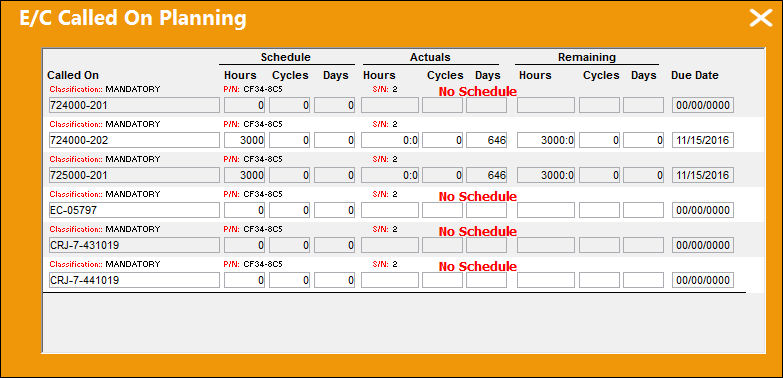Click Schedule Hours field for 725000-201
This screenshot has height=378, width=783.
click(245, 175)
